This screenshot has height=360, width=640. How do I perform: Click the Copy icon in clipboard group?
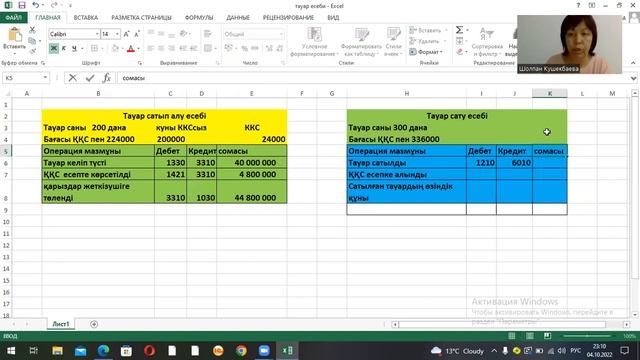pyautogui.click(x=32, y=40)
